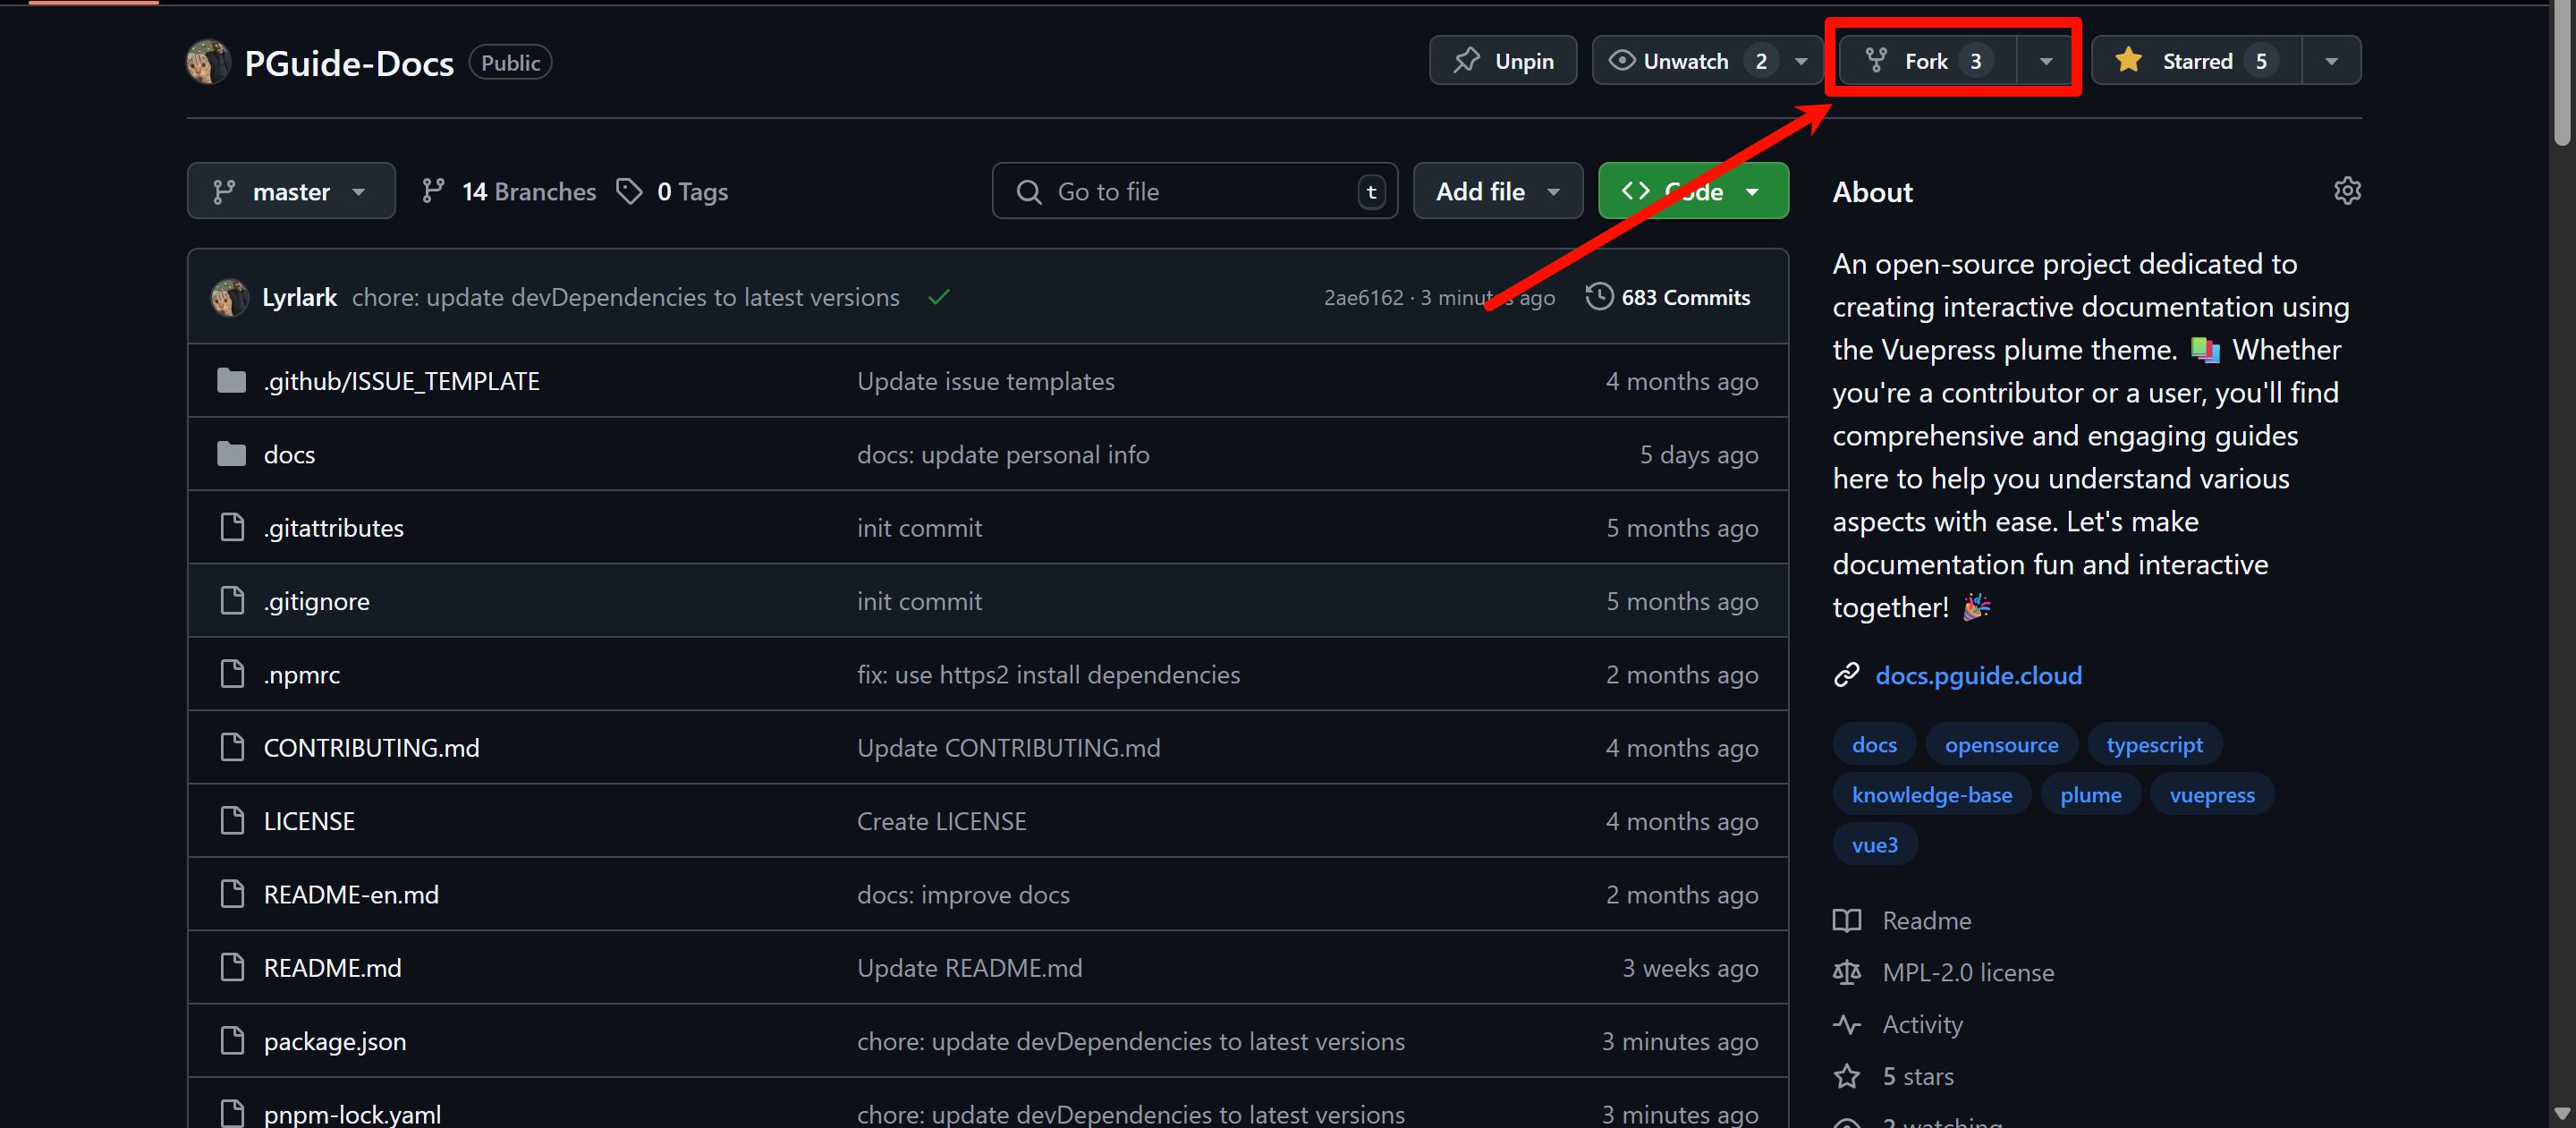View the MPL-2.0 license link
The width and height of the screenshot is (2576, 1128).
pyautogui.click(x=1943, y=972)
